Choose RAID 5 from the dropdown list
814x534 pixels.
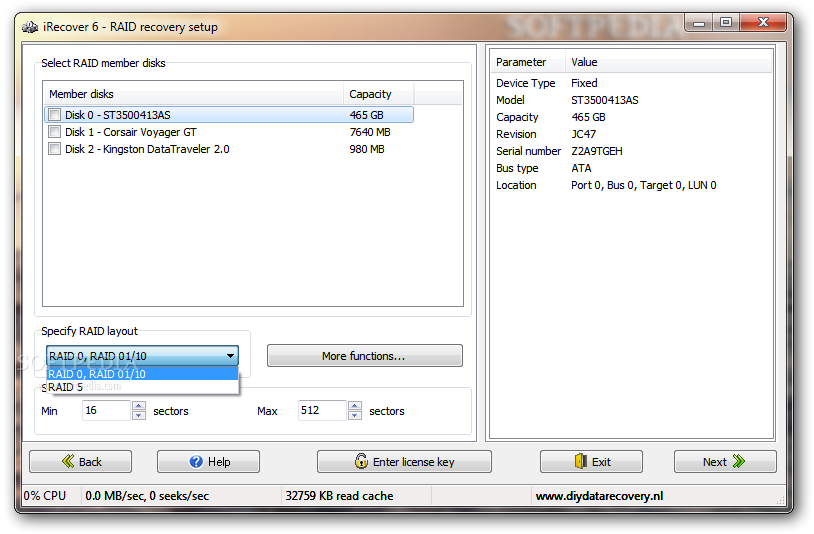(142, 387)
